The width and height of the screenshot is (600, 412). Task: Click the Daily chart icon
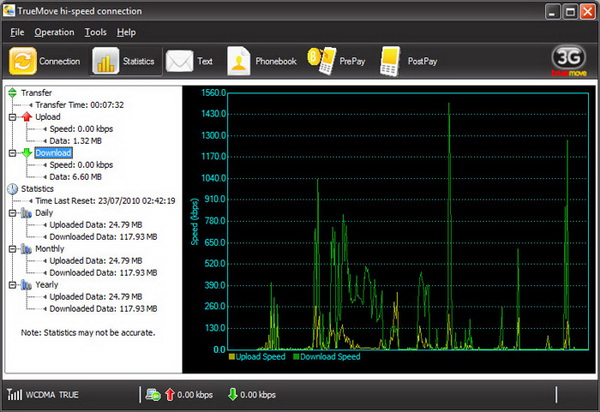tap(26, 213)
